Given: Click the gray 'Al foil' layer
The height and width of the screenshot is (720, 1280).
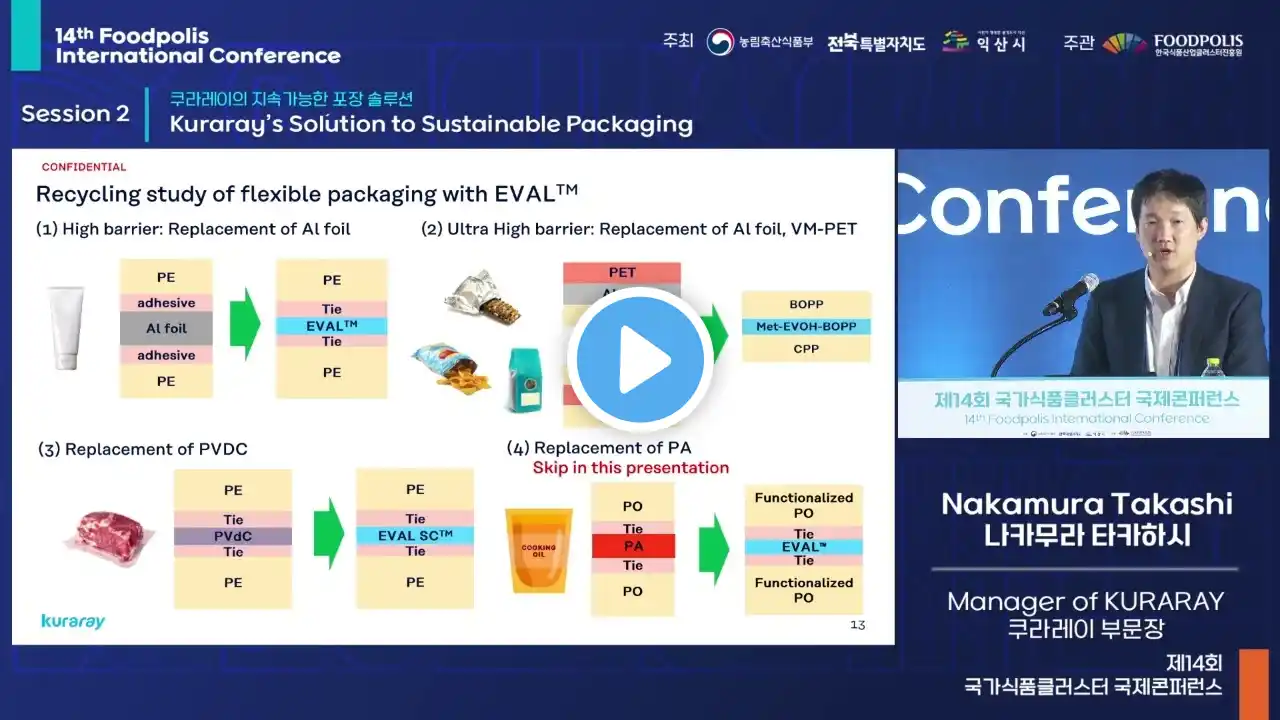Looking at the screenshot, I should coord(166,328).
